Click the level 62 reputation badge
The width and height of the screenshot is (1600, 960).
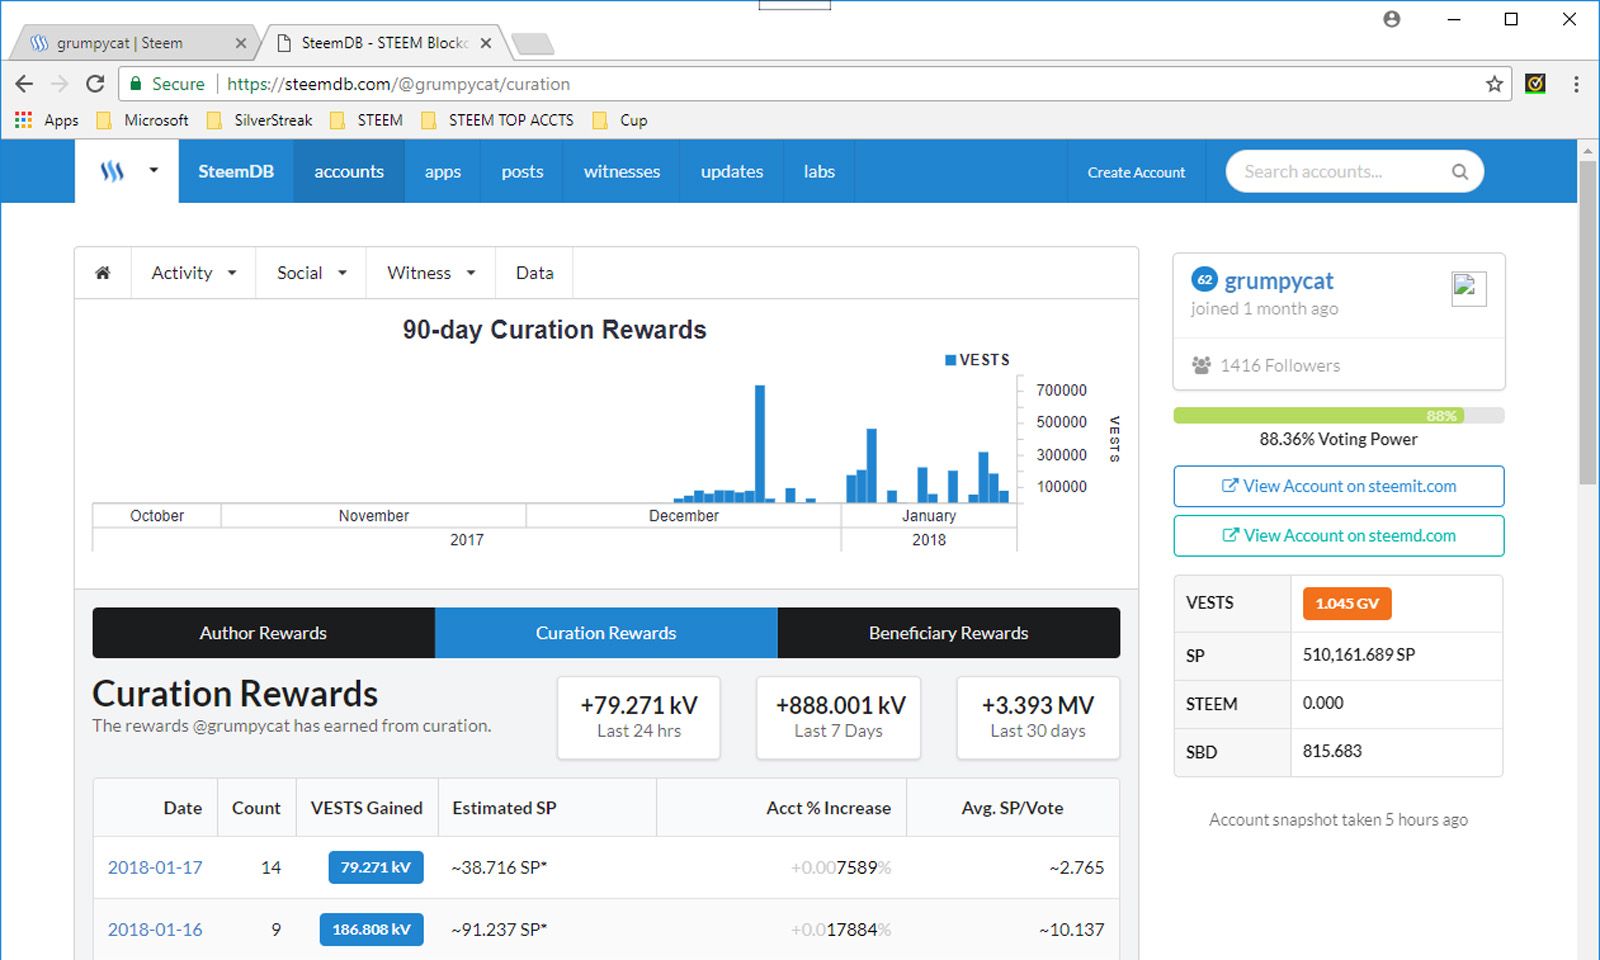tap(1205, 280)
